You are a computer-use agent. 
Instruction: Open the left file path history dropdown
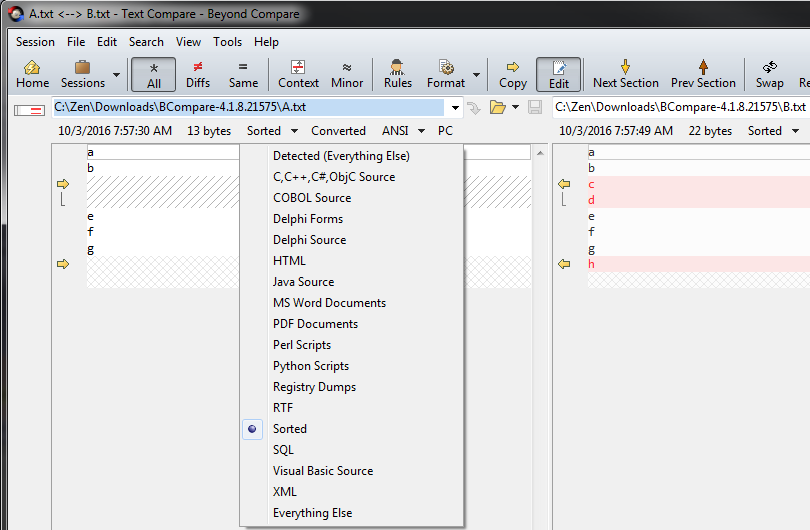pyautogui.click(x=455, y=107)
